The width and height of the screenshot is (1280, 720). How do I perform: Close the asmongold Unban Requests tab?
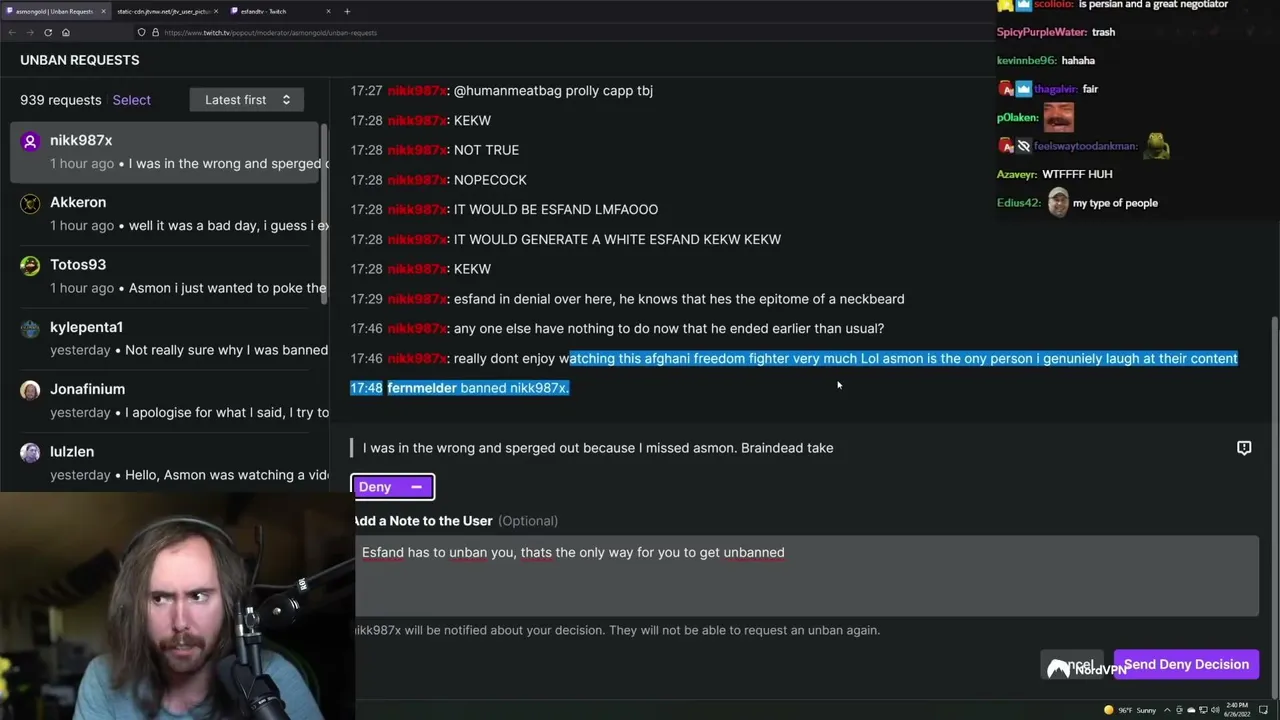point(102,11)
